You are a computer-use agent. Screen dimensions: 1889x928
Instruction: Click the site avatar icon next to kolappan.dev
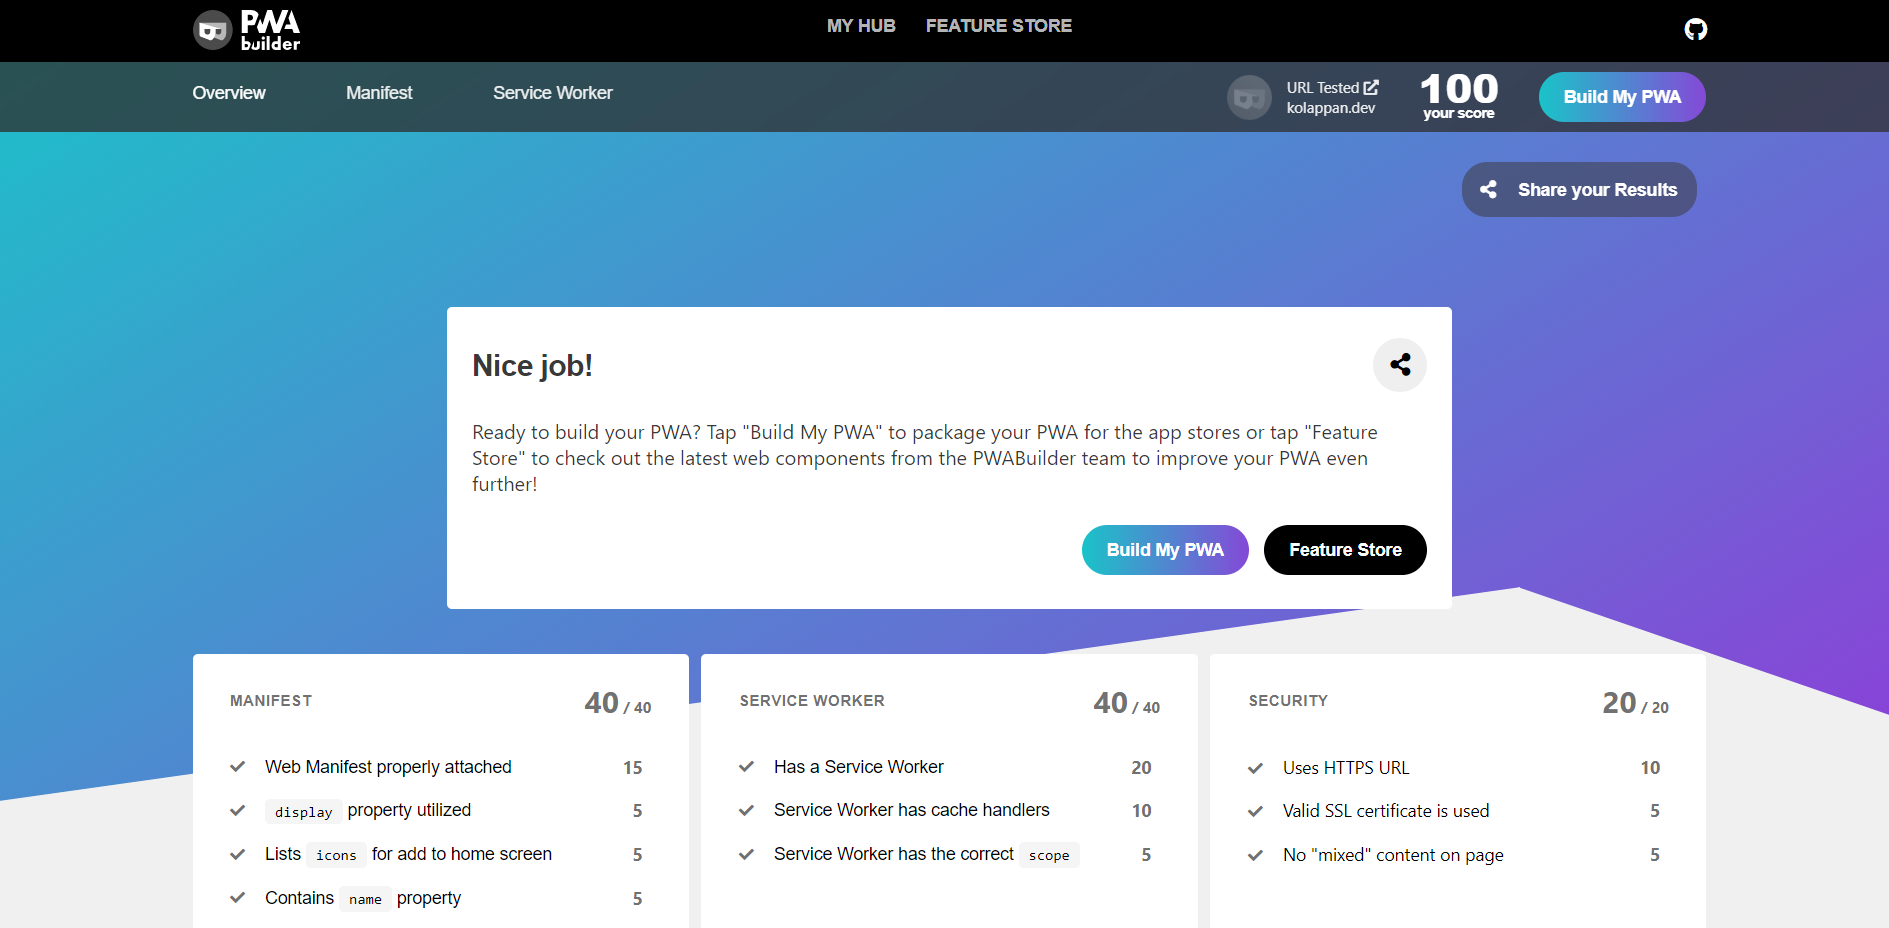1249,98
